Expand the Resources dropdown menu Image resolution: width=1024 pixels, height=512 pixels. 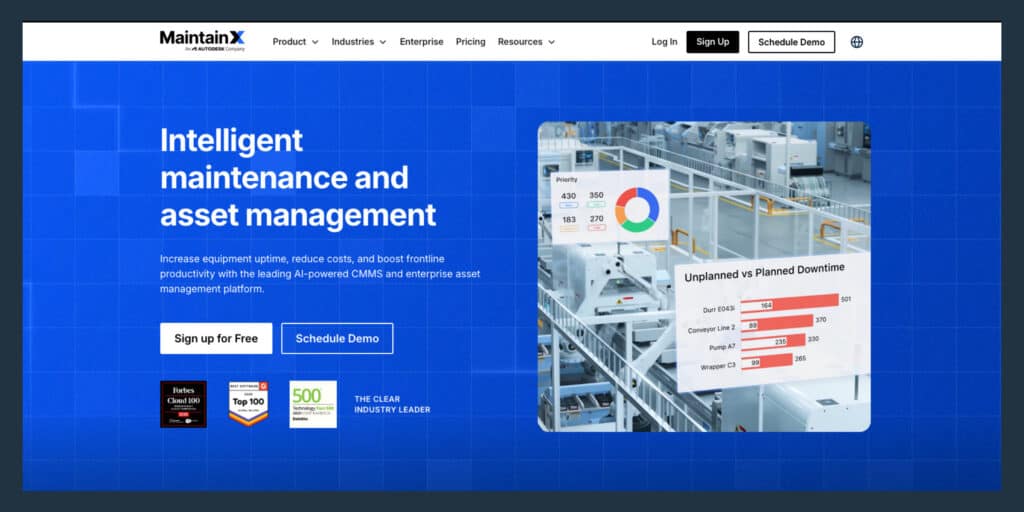pos(526,42)
